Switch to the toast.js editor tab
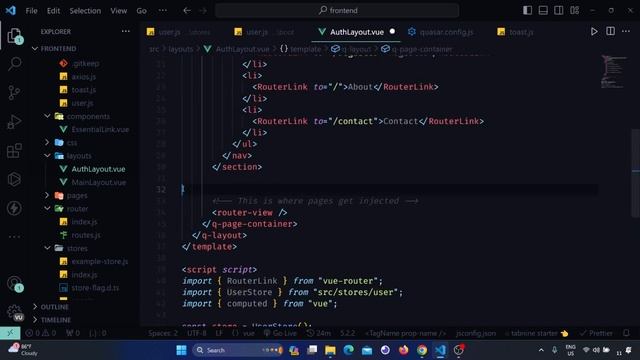This screenshot has width=640, height=360. [516, 32]
